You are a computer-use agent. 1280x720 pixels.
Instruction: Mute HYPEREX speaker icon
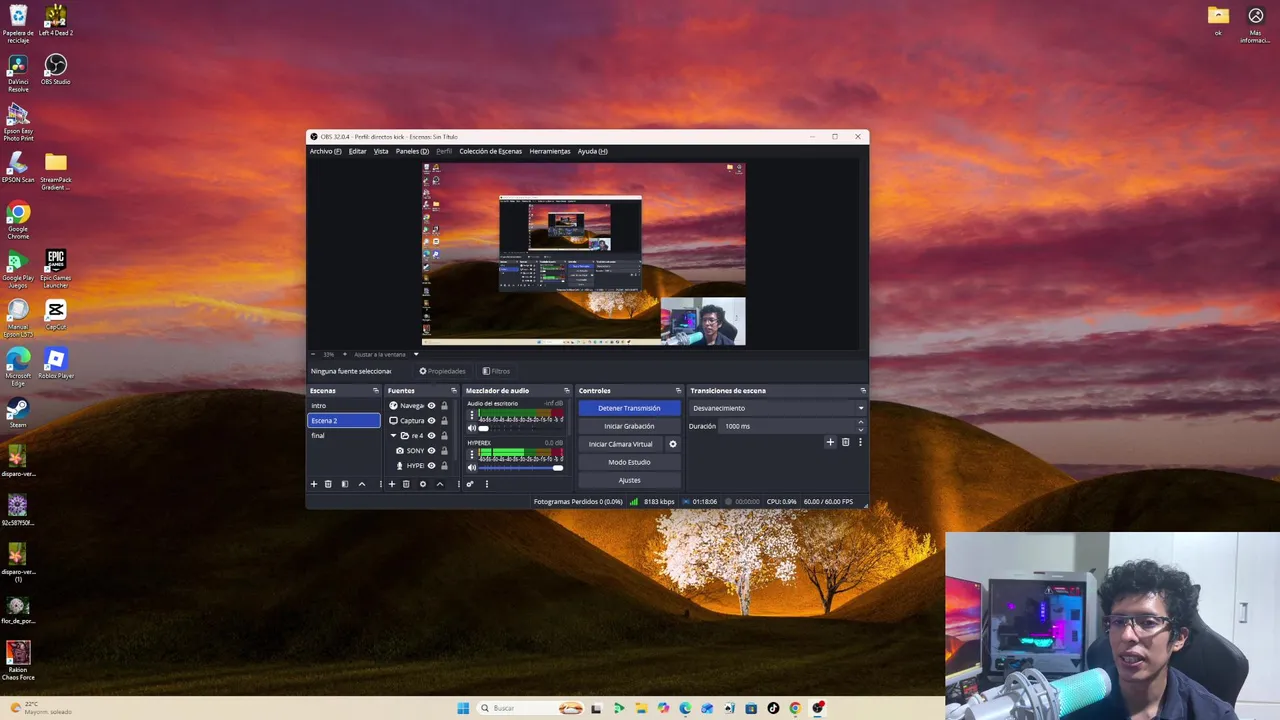click(x=472, y=467)
